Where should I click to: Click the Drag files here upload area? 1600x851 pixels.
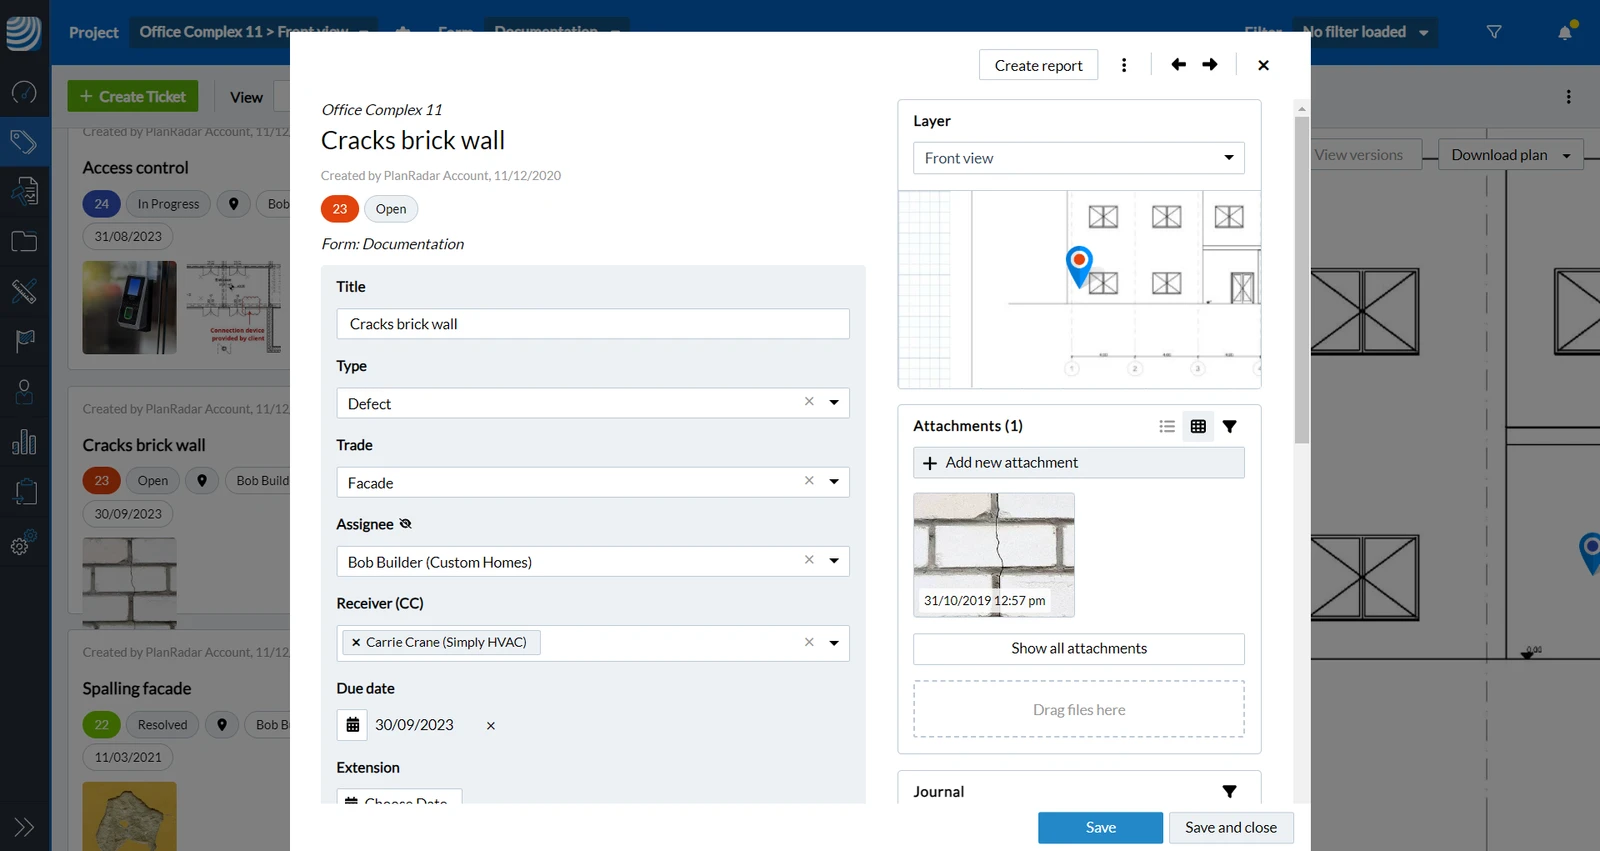click(1079, 710)
